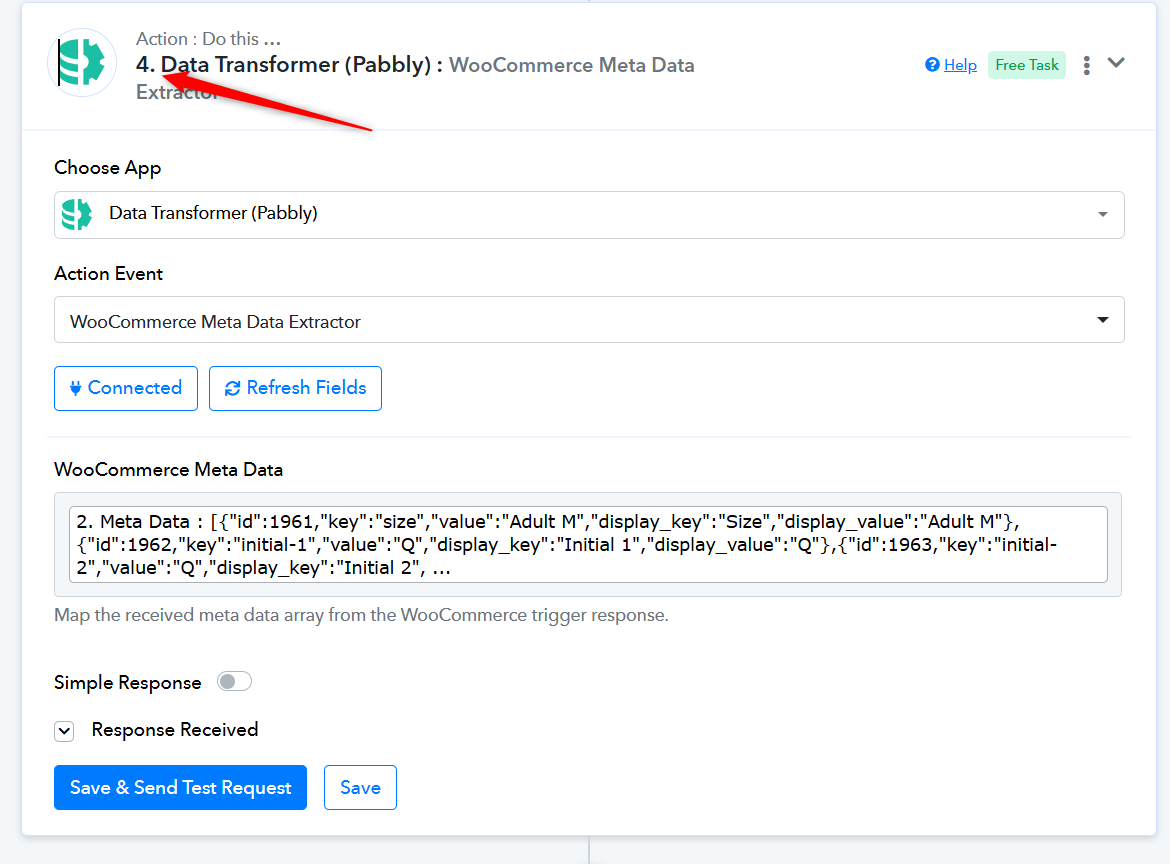This screenshot has width=1170, height=864.
Task: Open the Action Event dropdown
Action: point(589,320)
